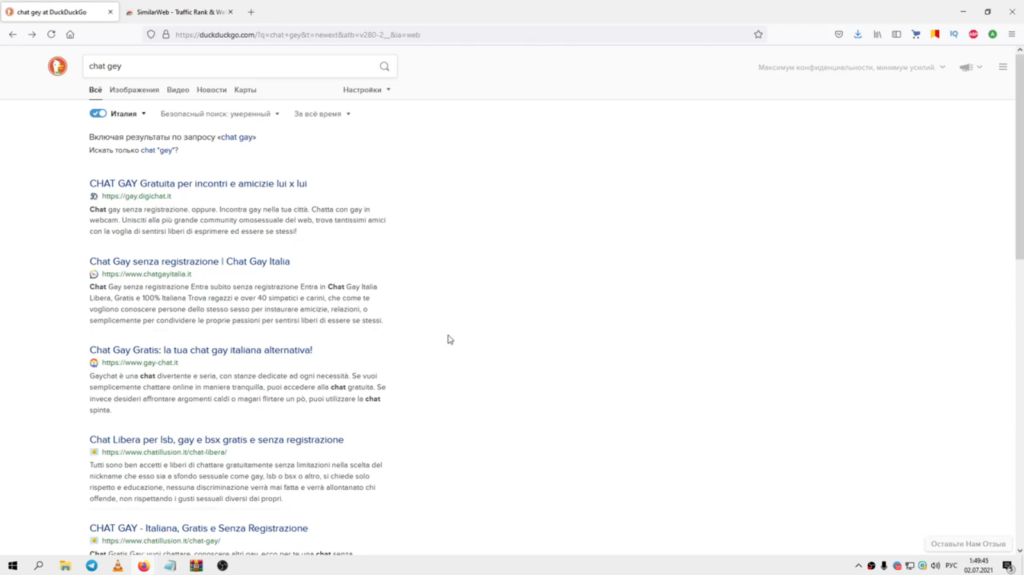Screen dimensions: 1024x575
Task: Click the search magnifier icon in search box
Action: coord(385,66)
